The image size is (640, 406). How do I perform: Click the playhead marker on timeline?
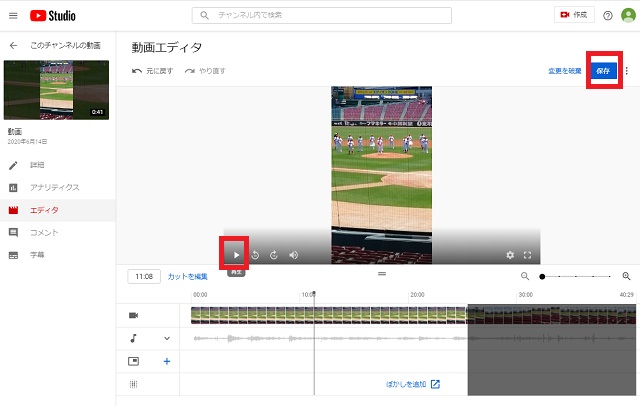click(314, 293)
